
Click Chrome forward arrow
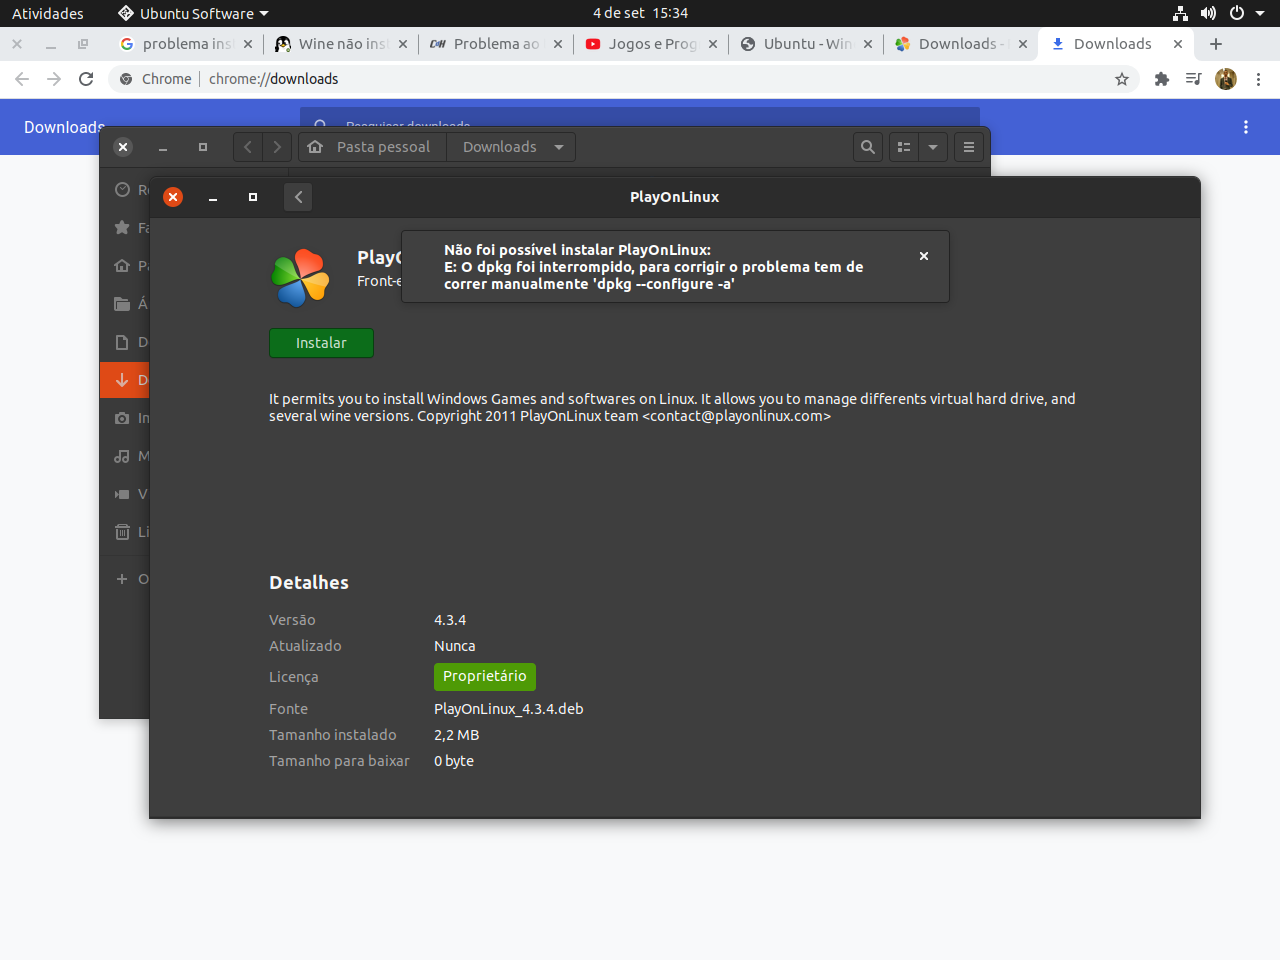click(x=54, y=79)
